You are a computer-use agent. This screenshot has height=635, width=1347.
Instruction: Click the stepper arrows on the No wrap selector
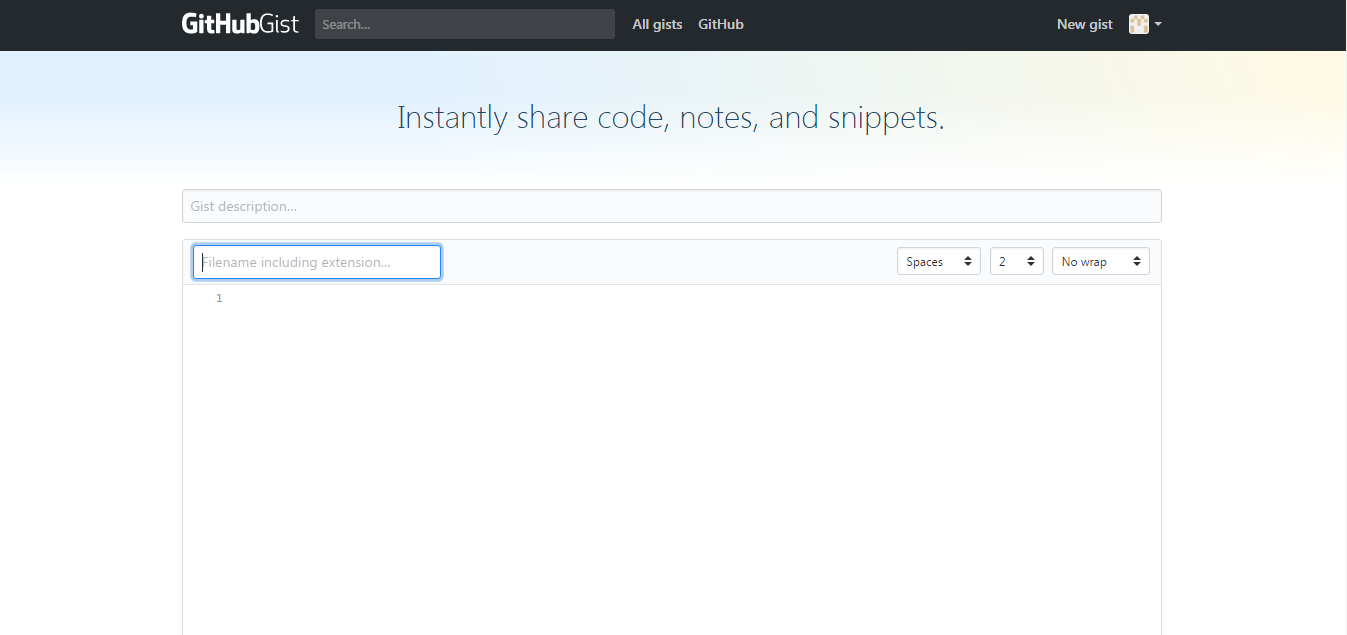click(x=1137, y=261)
